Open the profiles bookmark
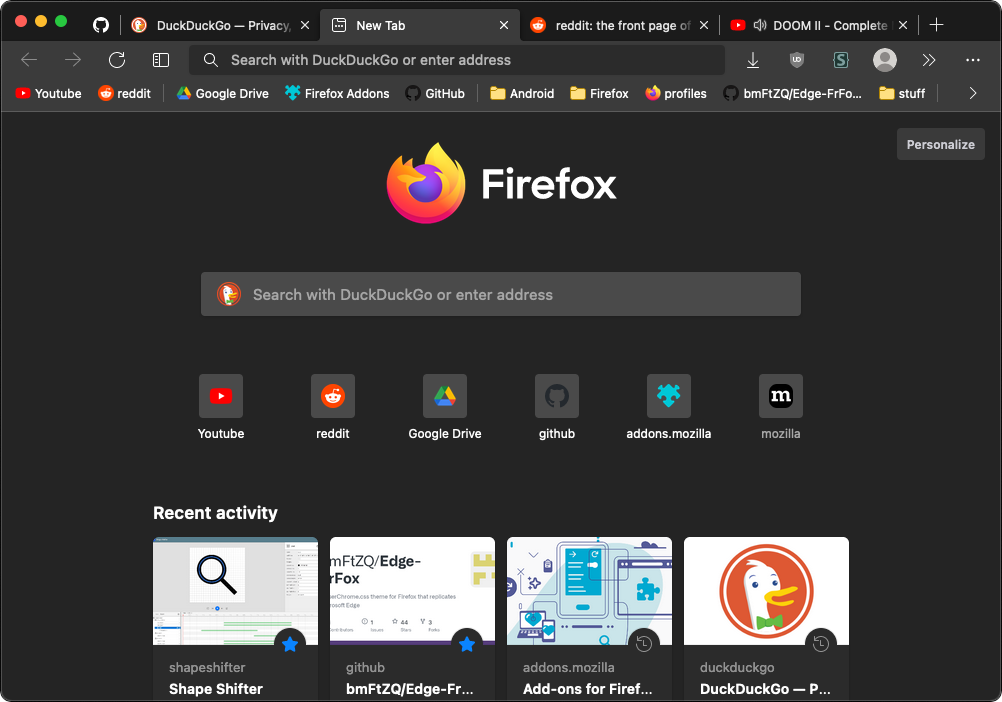The height and width of the screenshot is (702, 1002). click(x=676, y=93)
